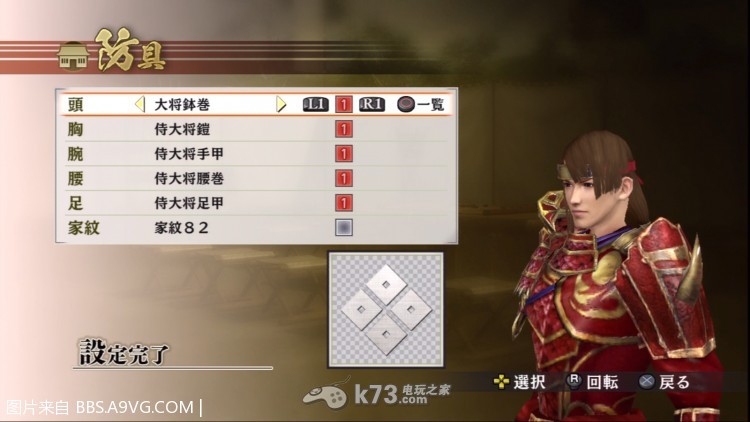750x422 pixels.
Task: Click the red 1 badge on 腰 row
Action: click(343, 178)
